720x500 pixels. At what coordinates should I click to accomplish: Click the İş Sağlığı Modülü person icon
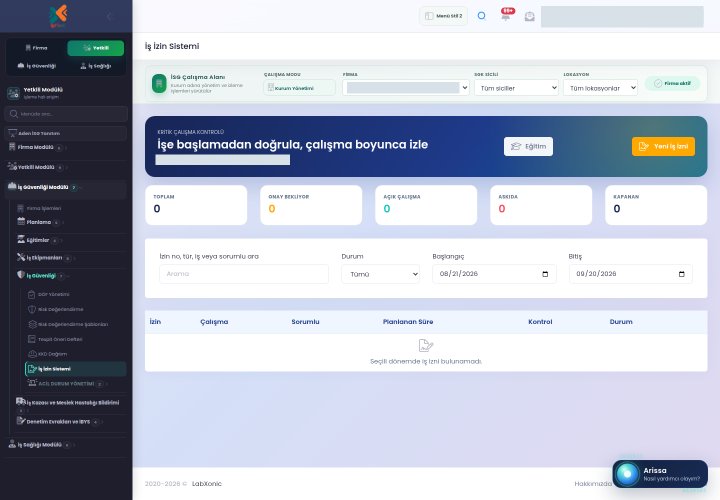(12, 444)
